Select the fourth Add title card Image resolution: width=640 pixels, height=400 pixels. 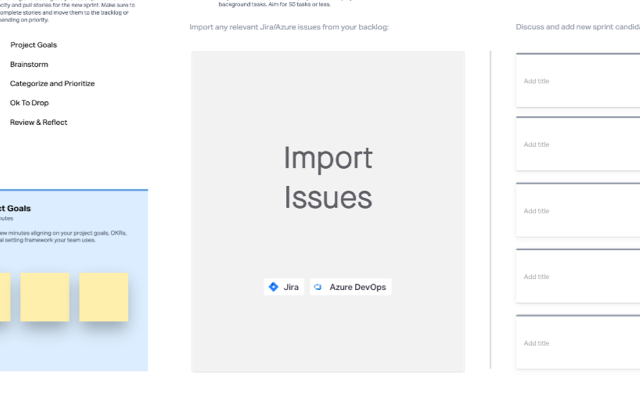pyautogui.click(x=578, y=277)
